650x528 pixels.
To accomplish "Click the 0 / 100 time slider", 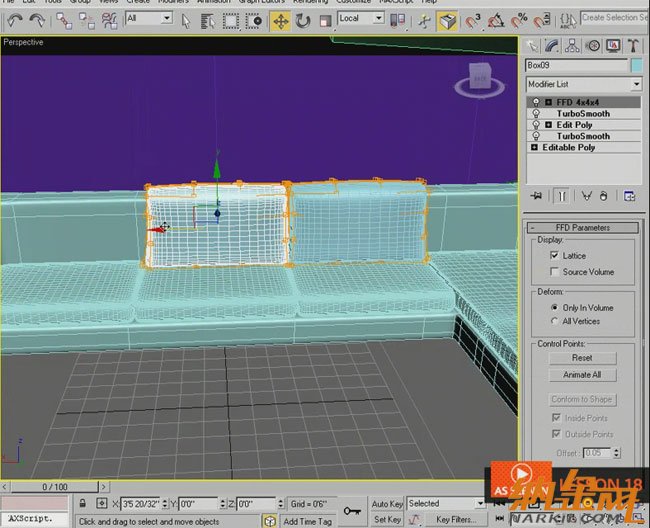I will pos(54,487).
